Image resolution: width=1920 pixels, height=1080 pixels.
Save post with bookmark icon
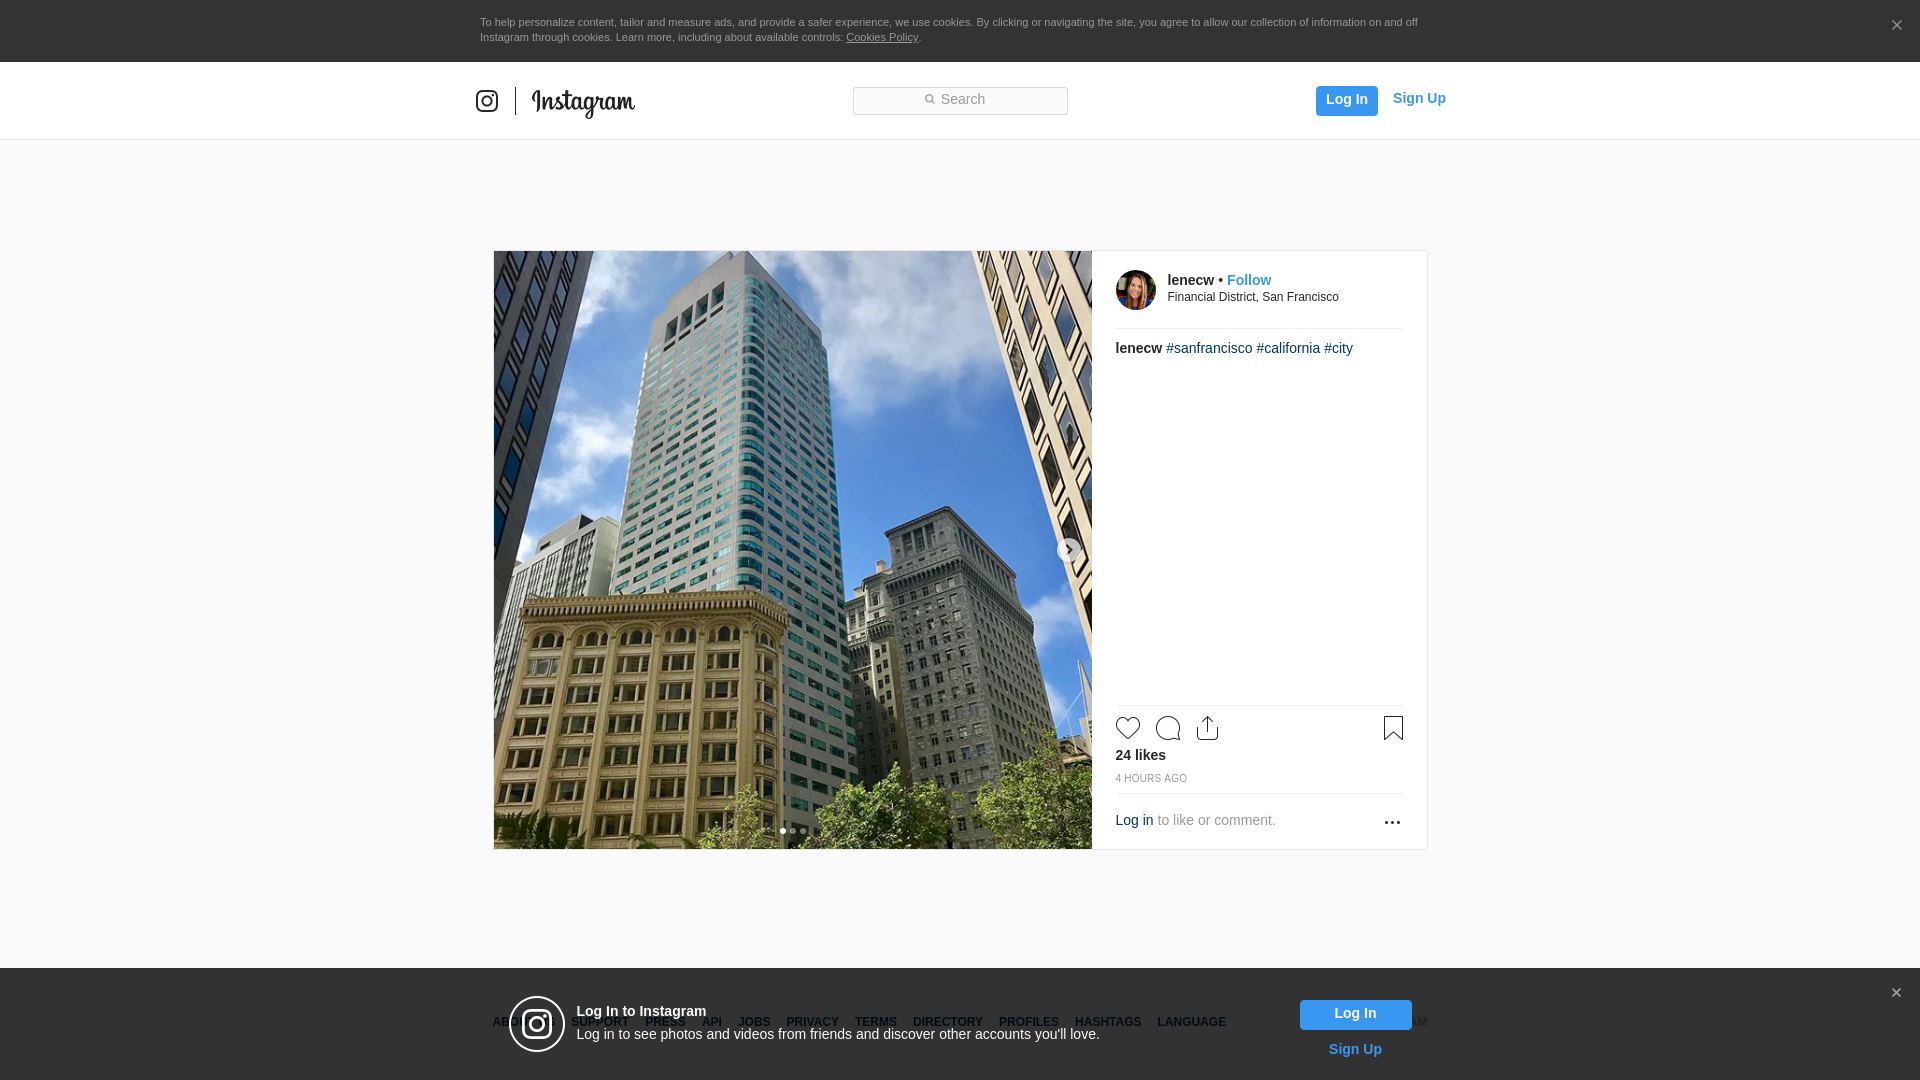pyautogui.click(x=1393, y=728)
